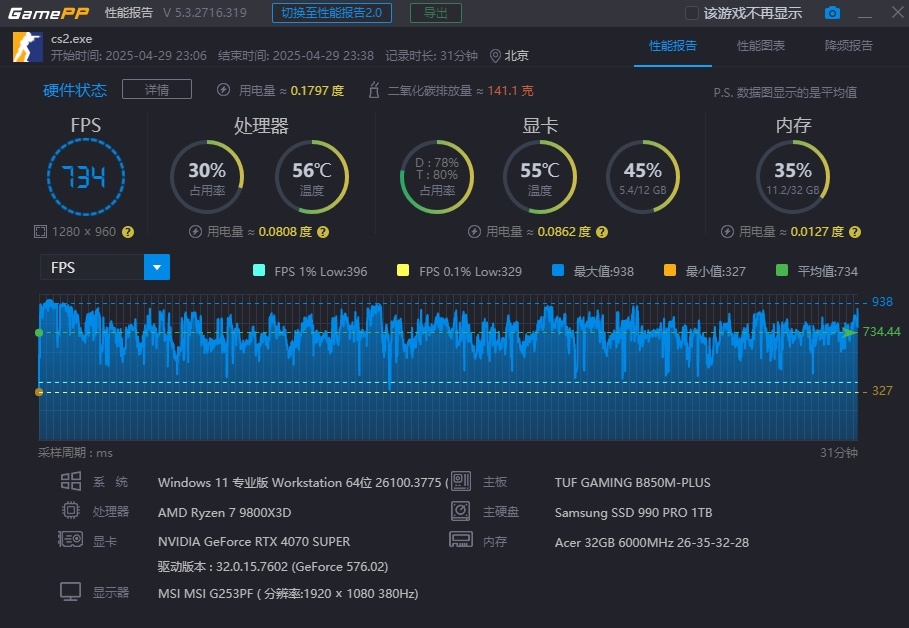
Task: Click the FPS combo box field
Action: click(x=105, y=267)
